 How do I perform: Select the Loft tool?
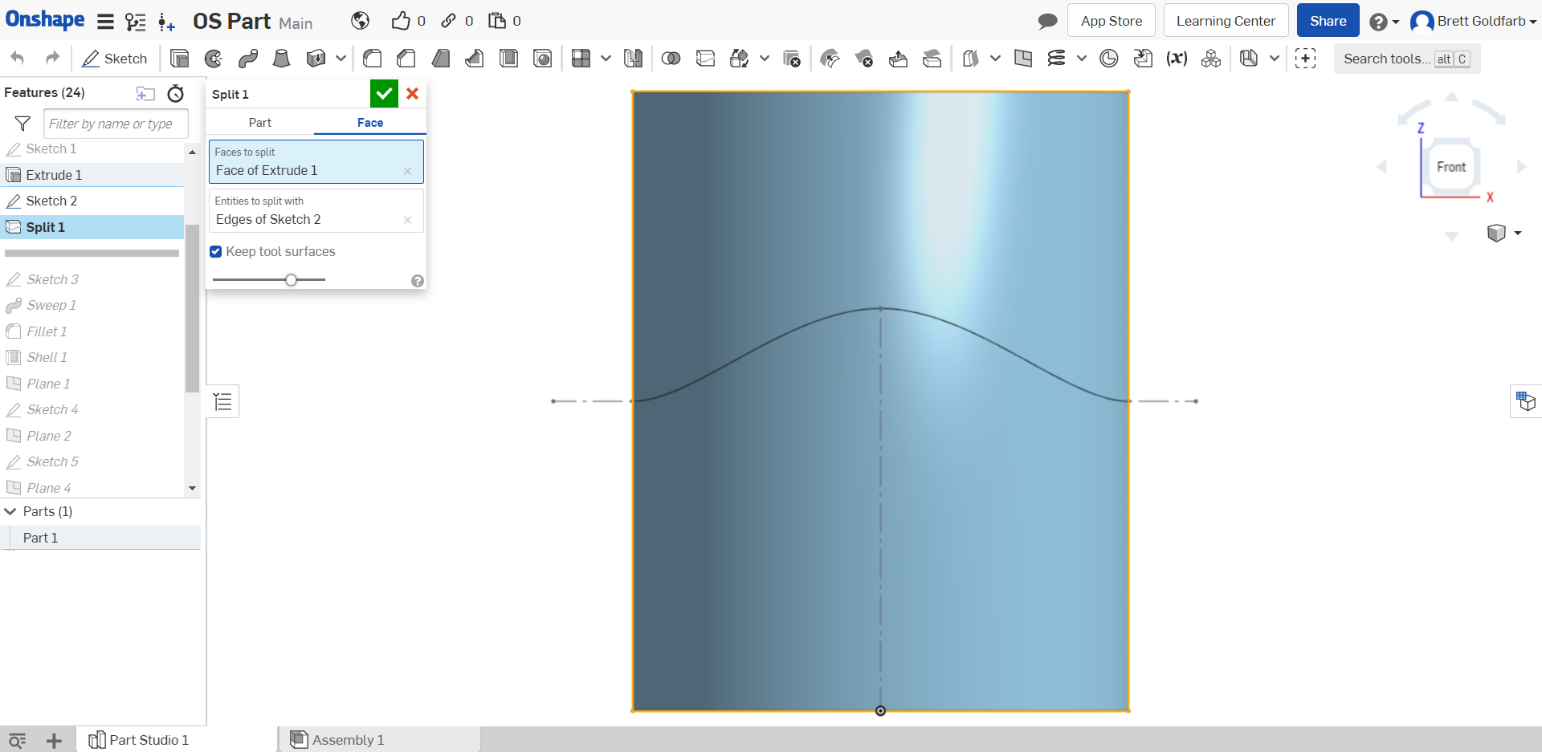281,58
